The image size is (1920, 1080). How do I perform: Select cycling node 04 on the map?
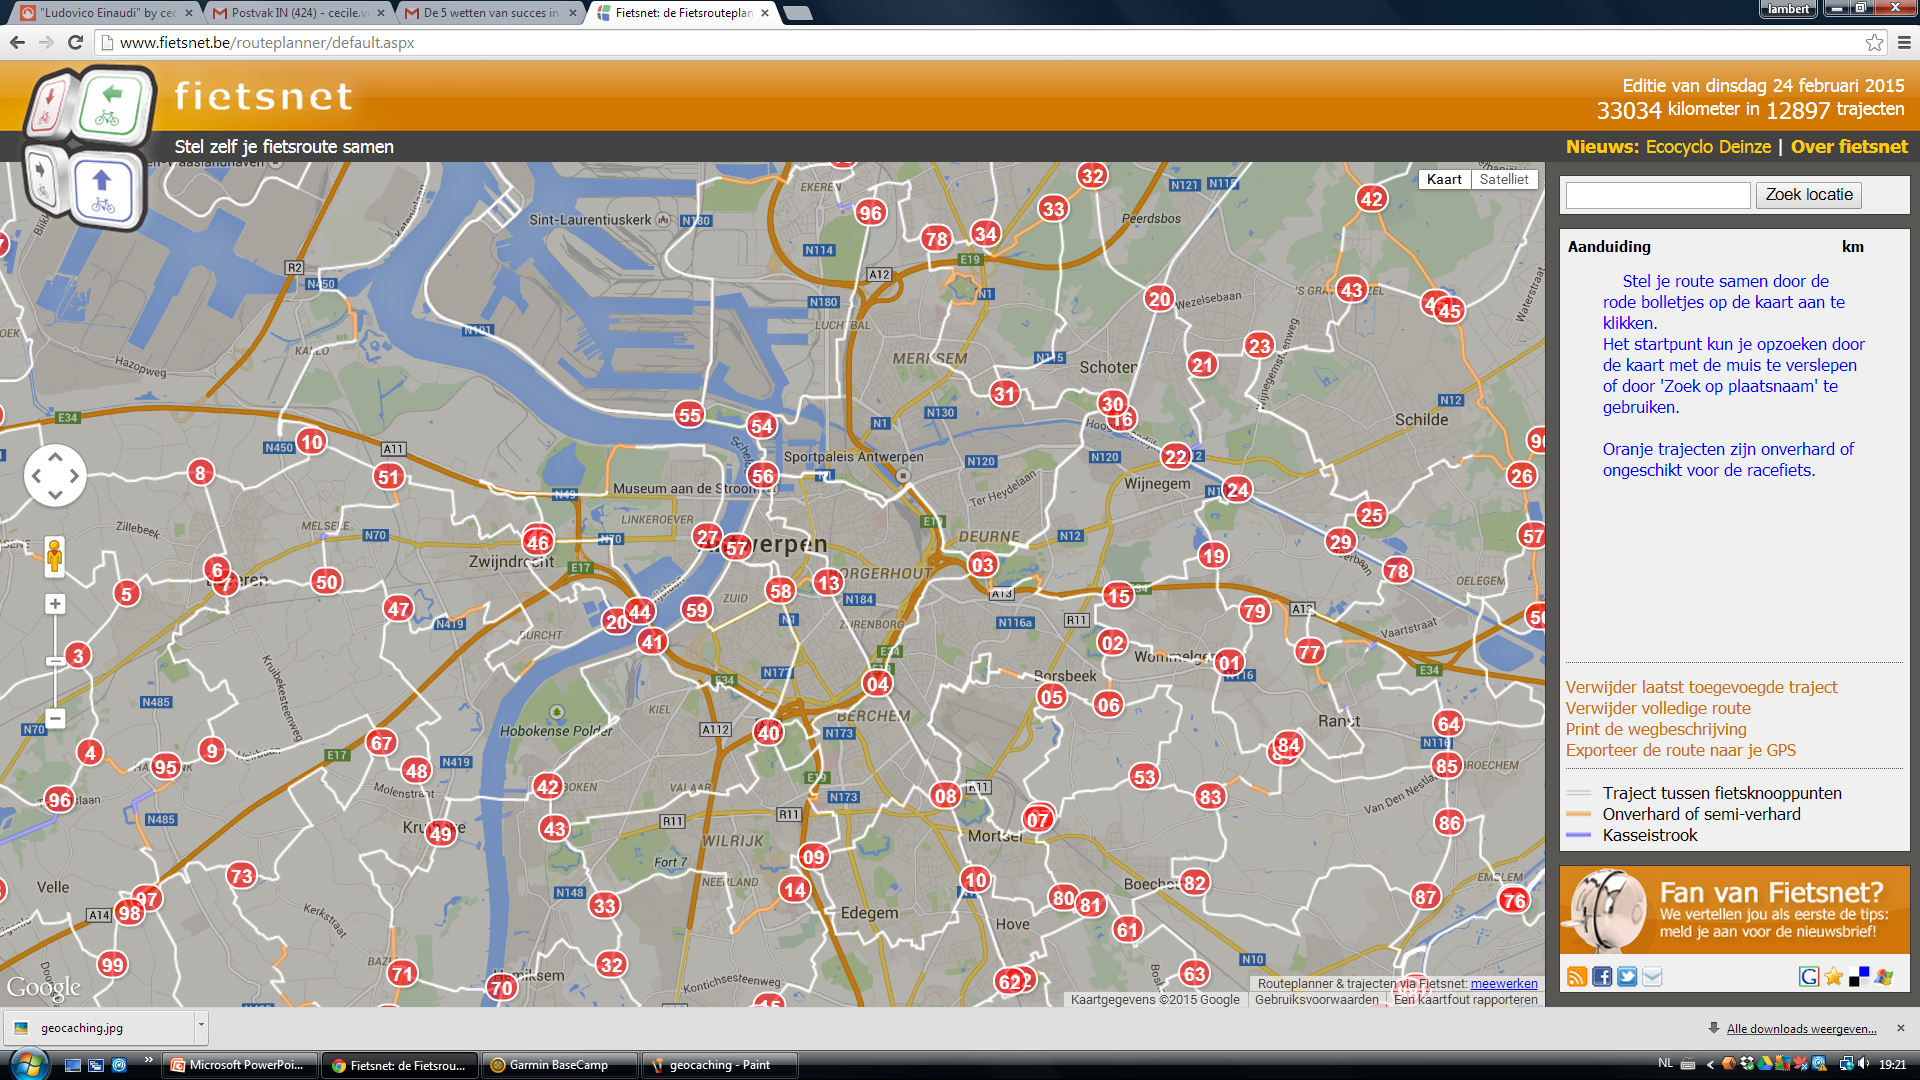[x=878, y=683]
